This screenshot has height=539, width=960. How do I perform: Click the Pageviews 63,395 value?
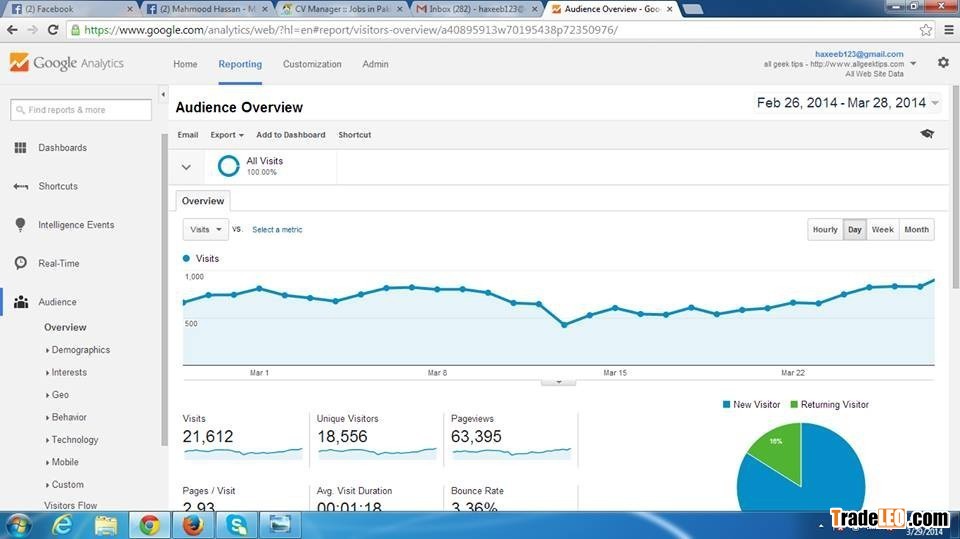(476, 436)
